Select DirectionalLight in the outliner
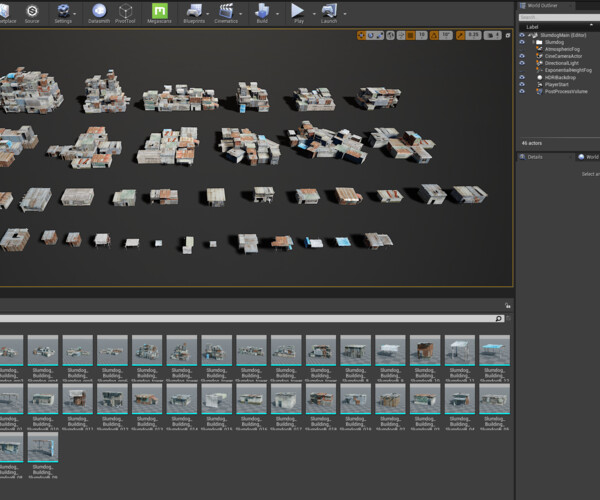This screenshot has width=600, height=500. click(x=561, y=63)
